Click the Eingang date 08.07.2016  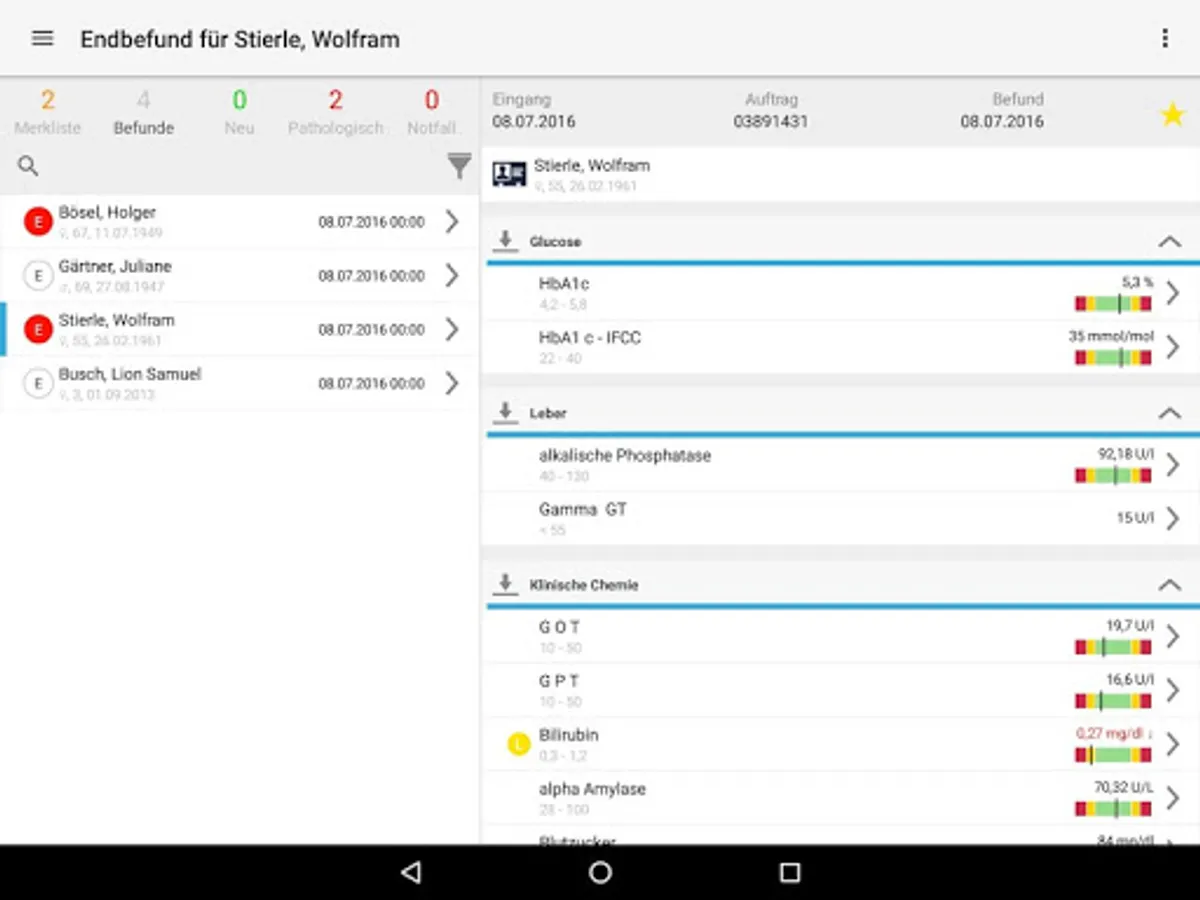coord(534,122)
